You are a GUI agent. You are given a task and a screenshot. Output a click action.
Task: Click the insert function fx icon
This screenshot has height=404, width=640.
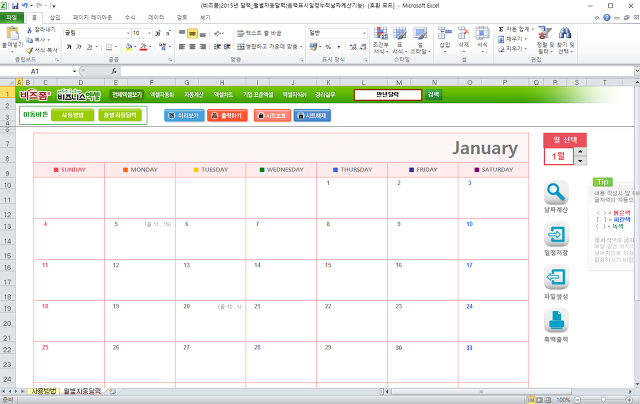[114, 71]
